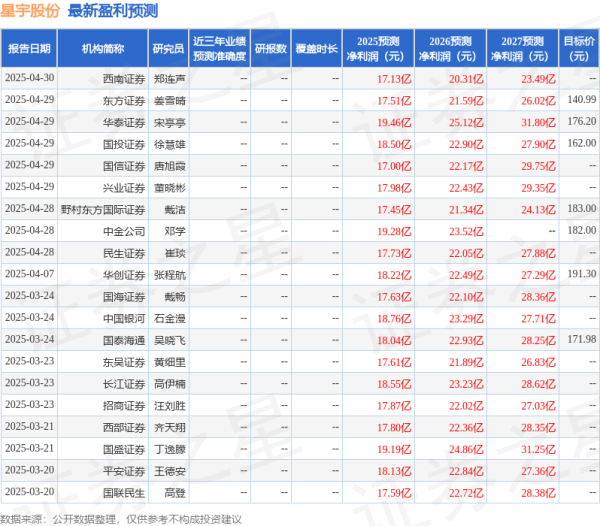Select the 191.30 target price cell
This screenshot has width=600, height=526.
[x=579, y=275]
